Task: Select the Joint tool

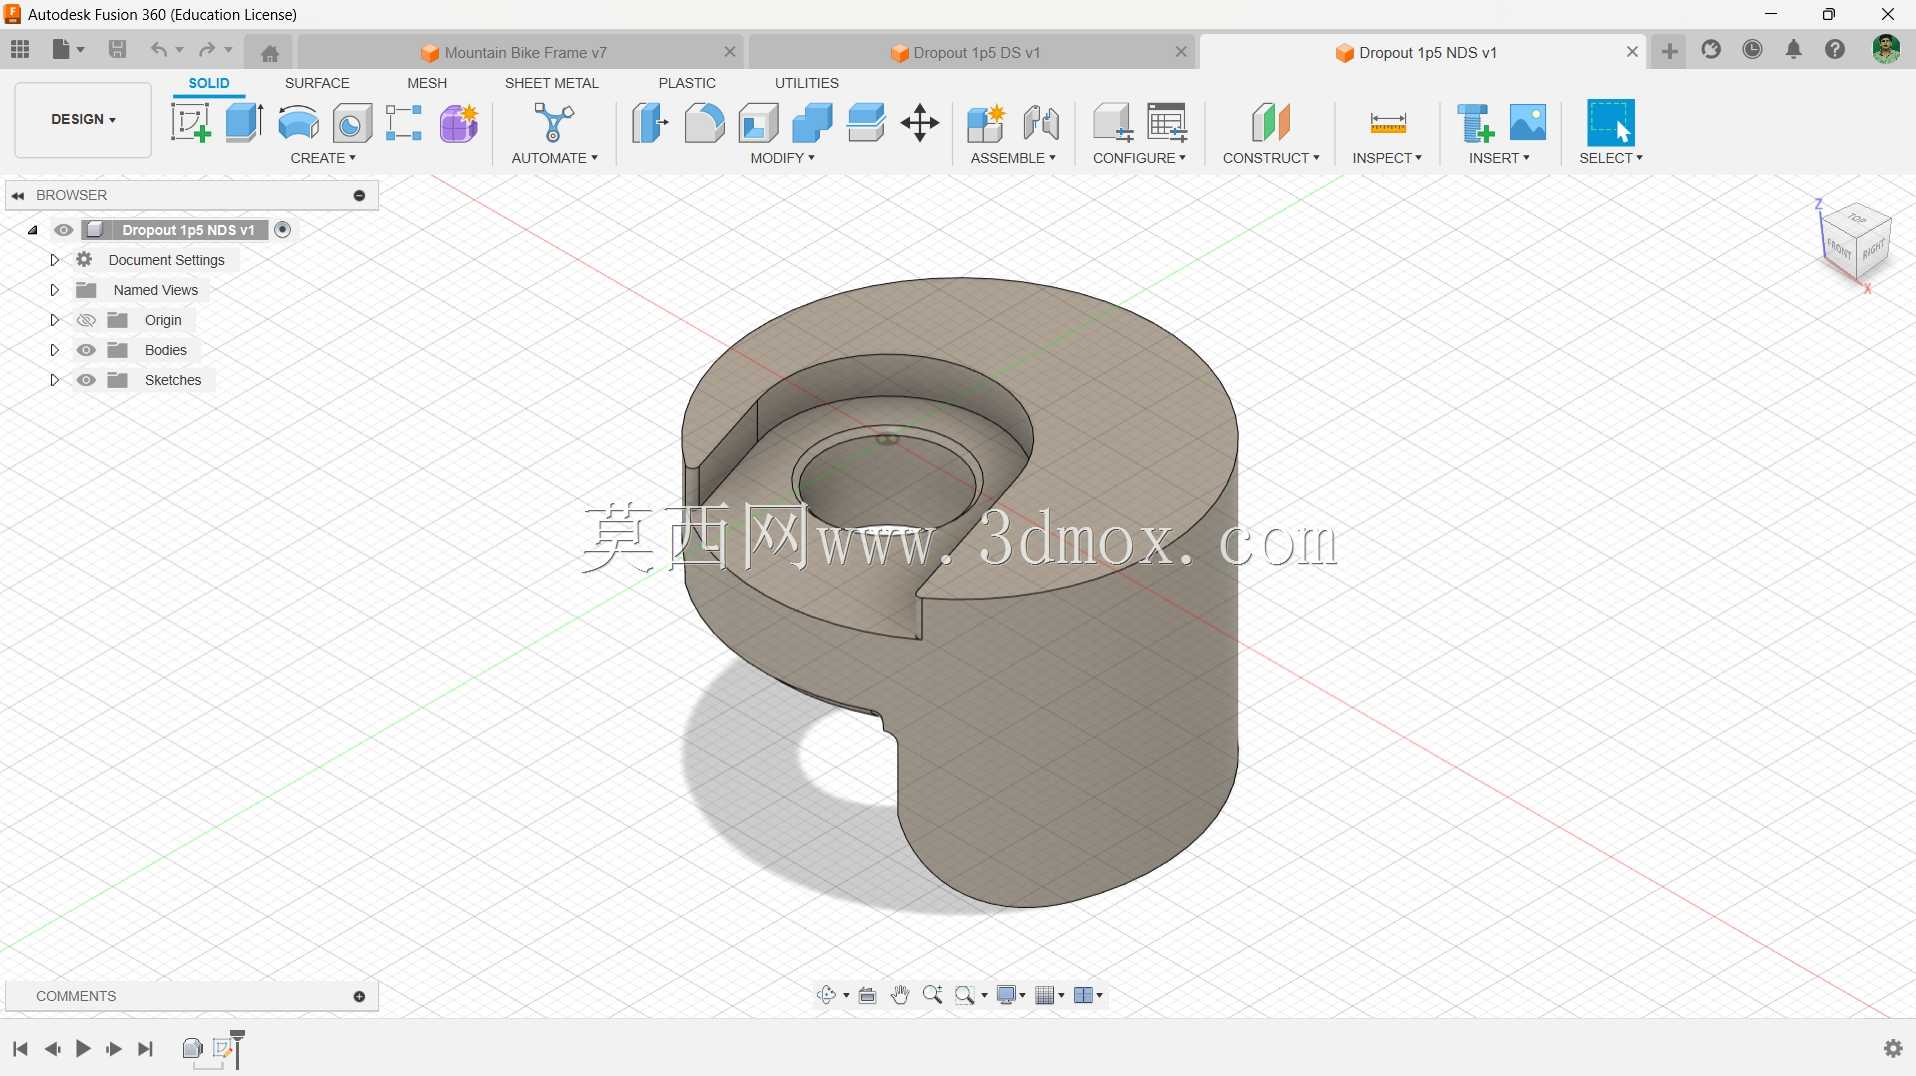Action: click(x=1041, y=123)
